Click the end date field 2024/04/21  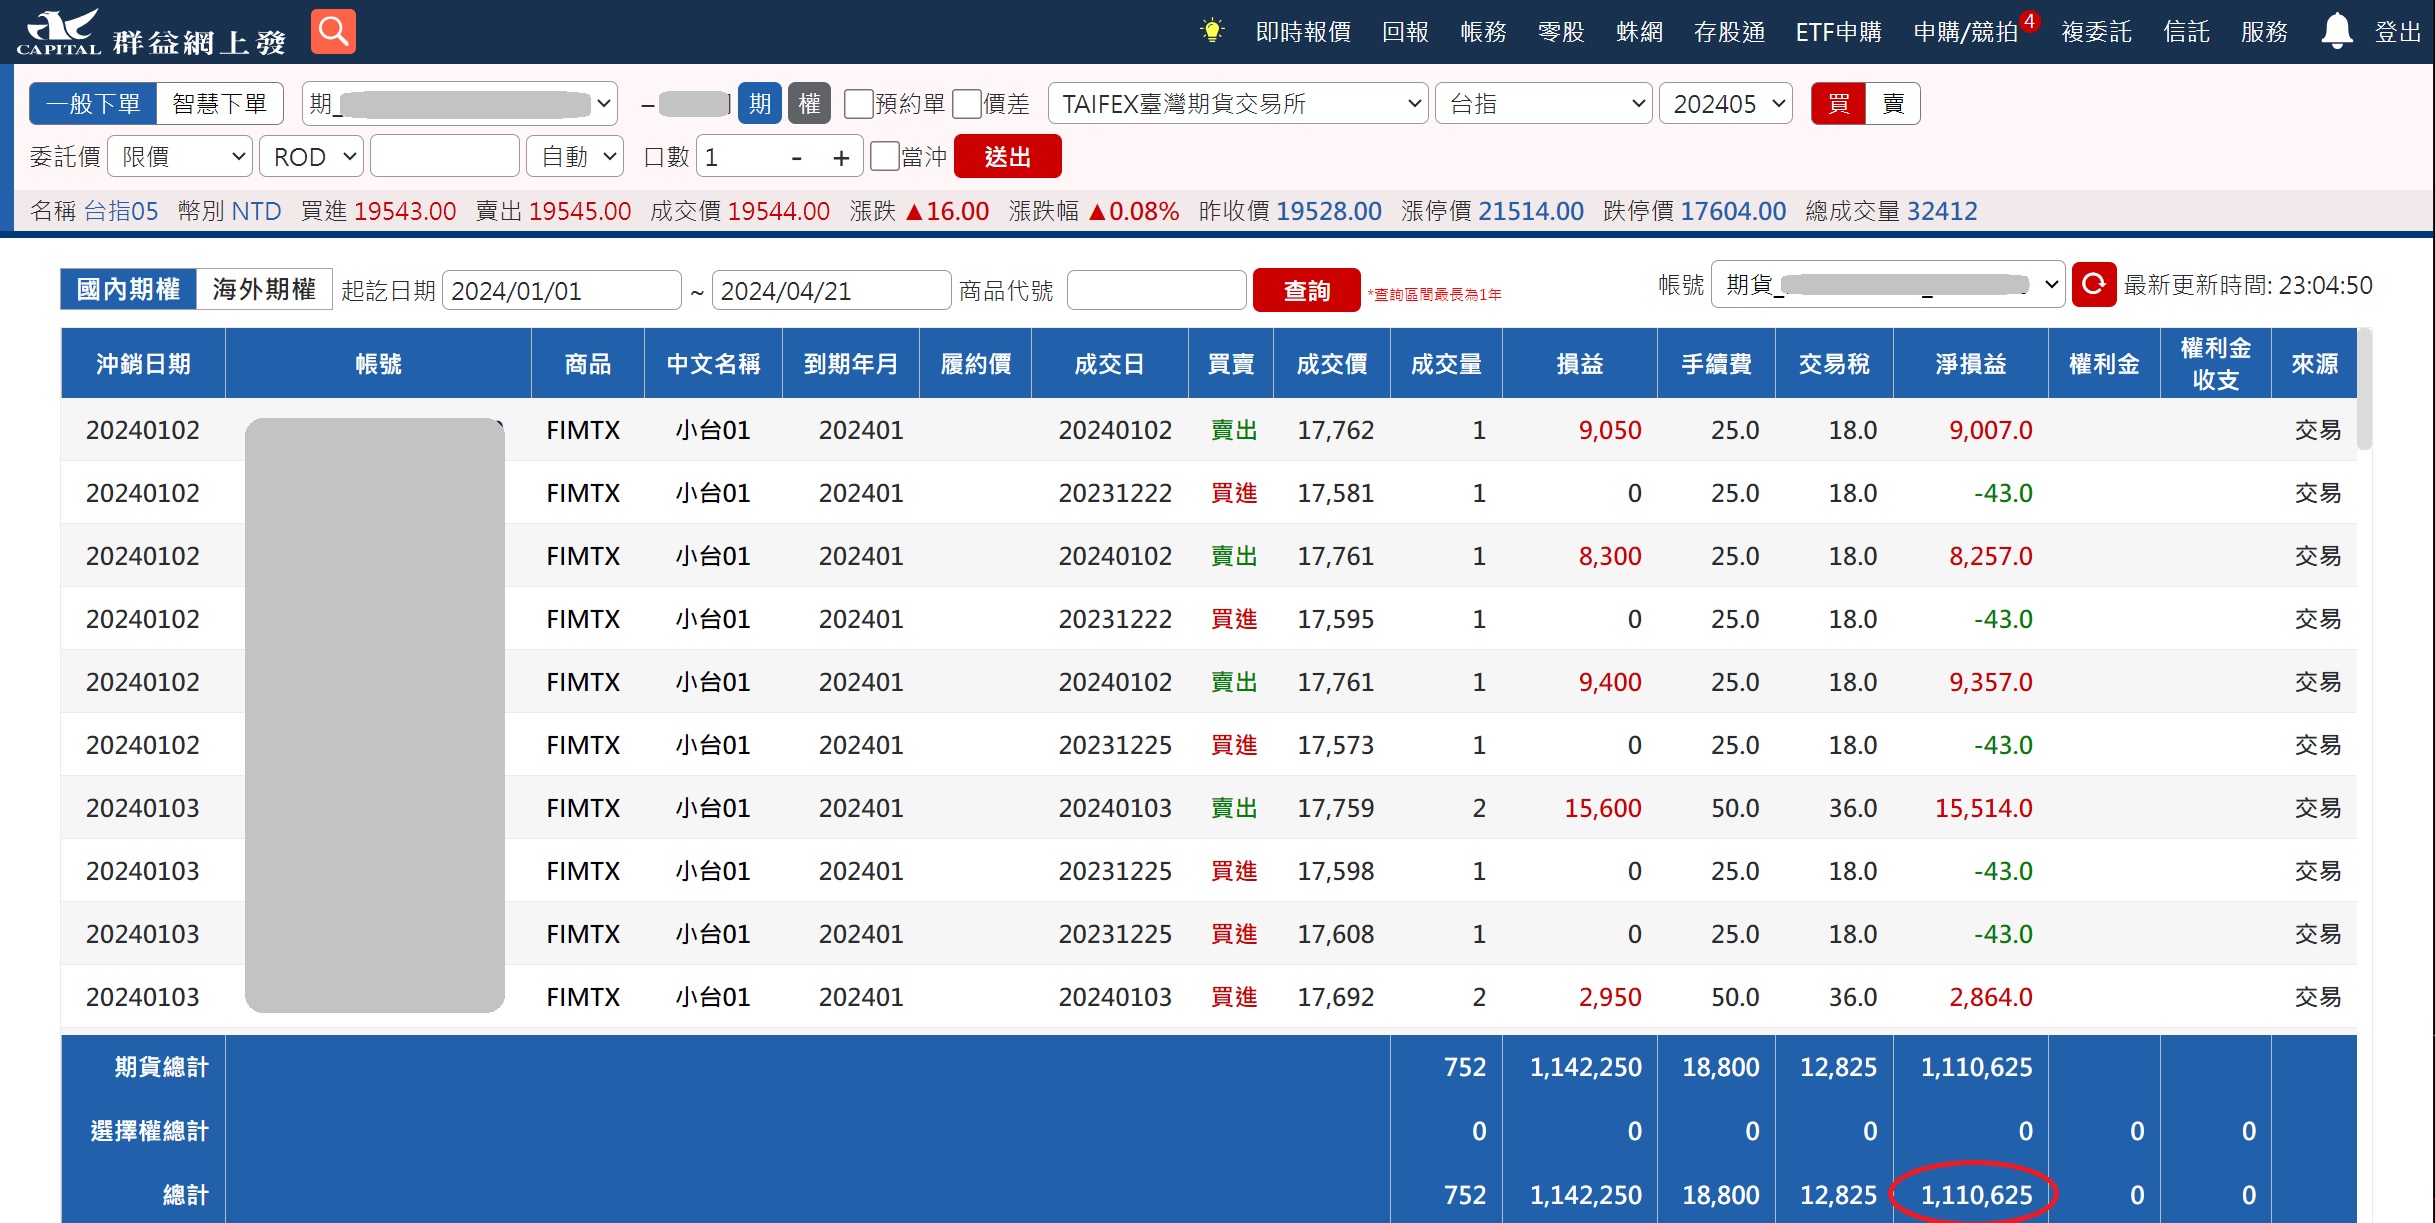tap(831, 291)
